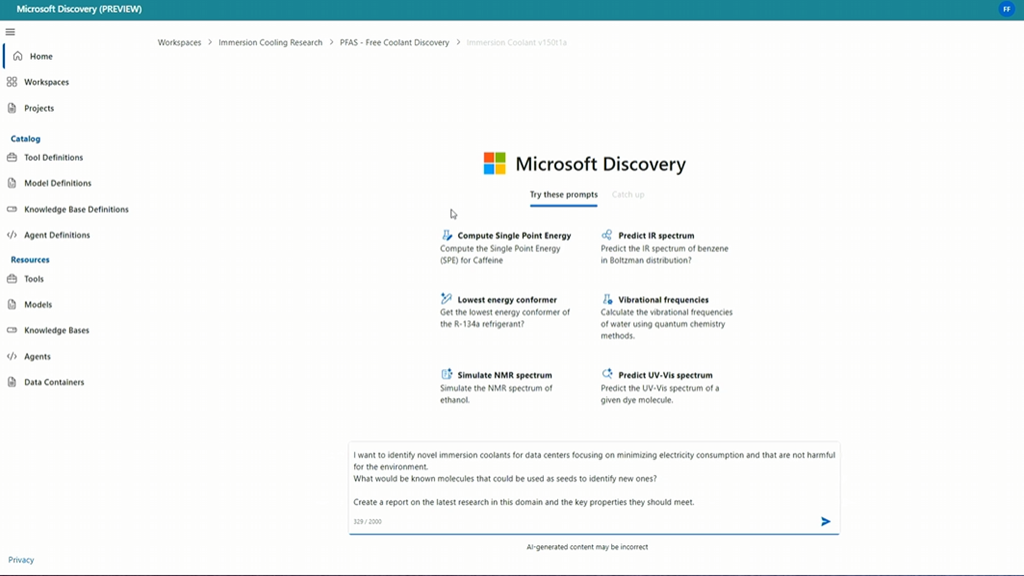This screenshot has width=1024, height=576.
Task: Navigate to Immersion Cooling Research breadcrumb
Action: pyautogui.click(x=271, y=43)
